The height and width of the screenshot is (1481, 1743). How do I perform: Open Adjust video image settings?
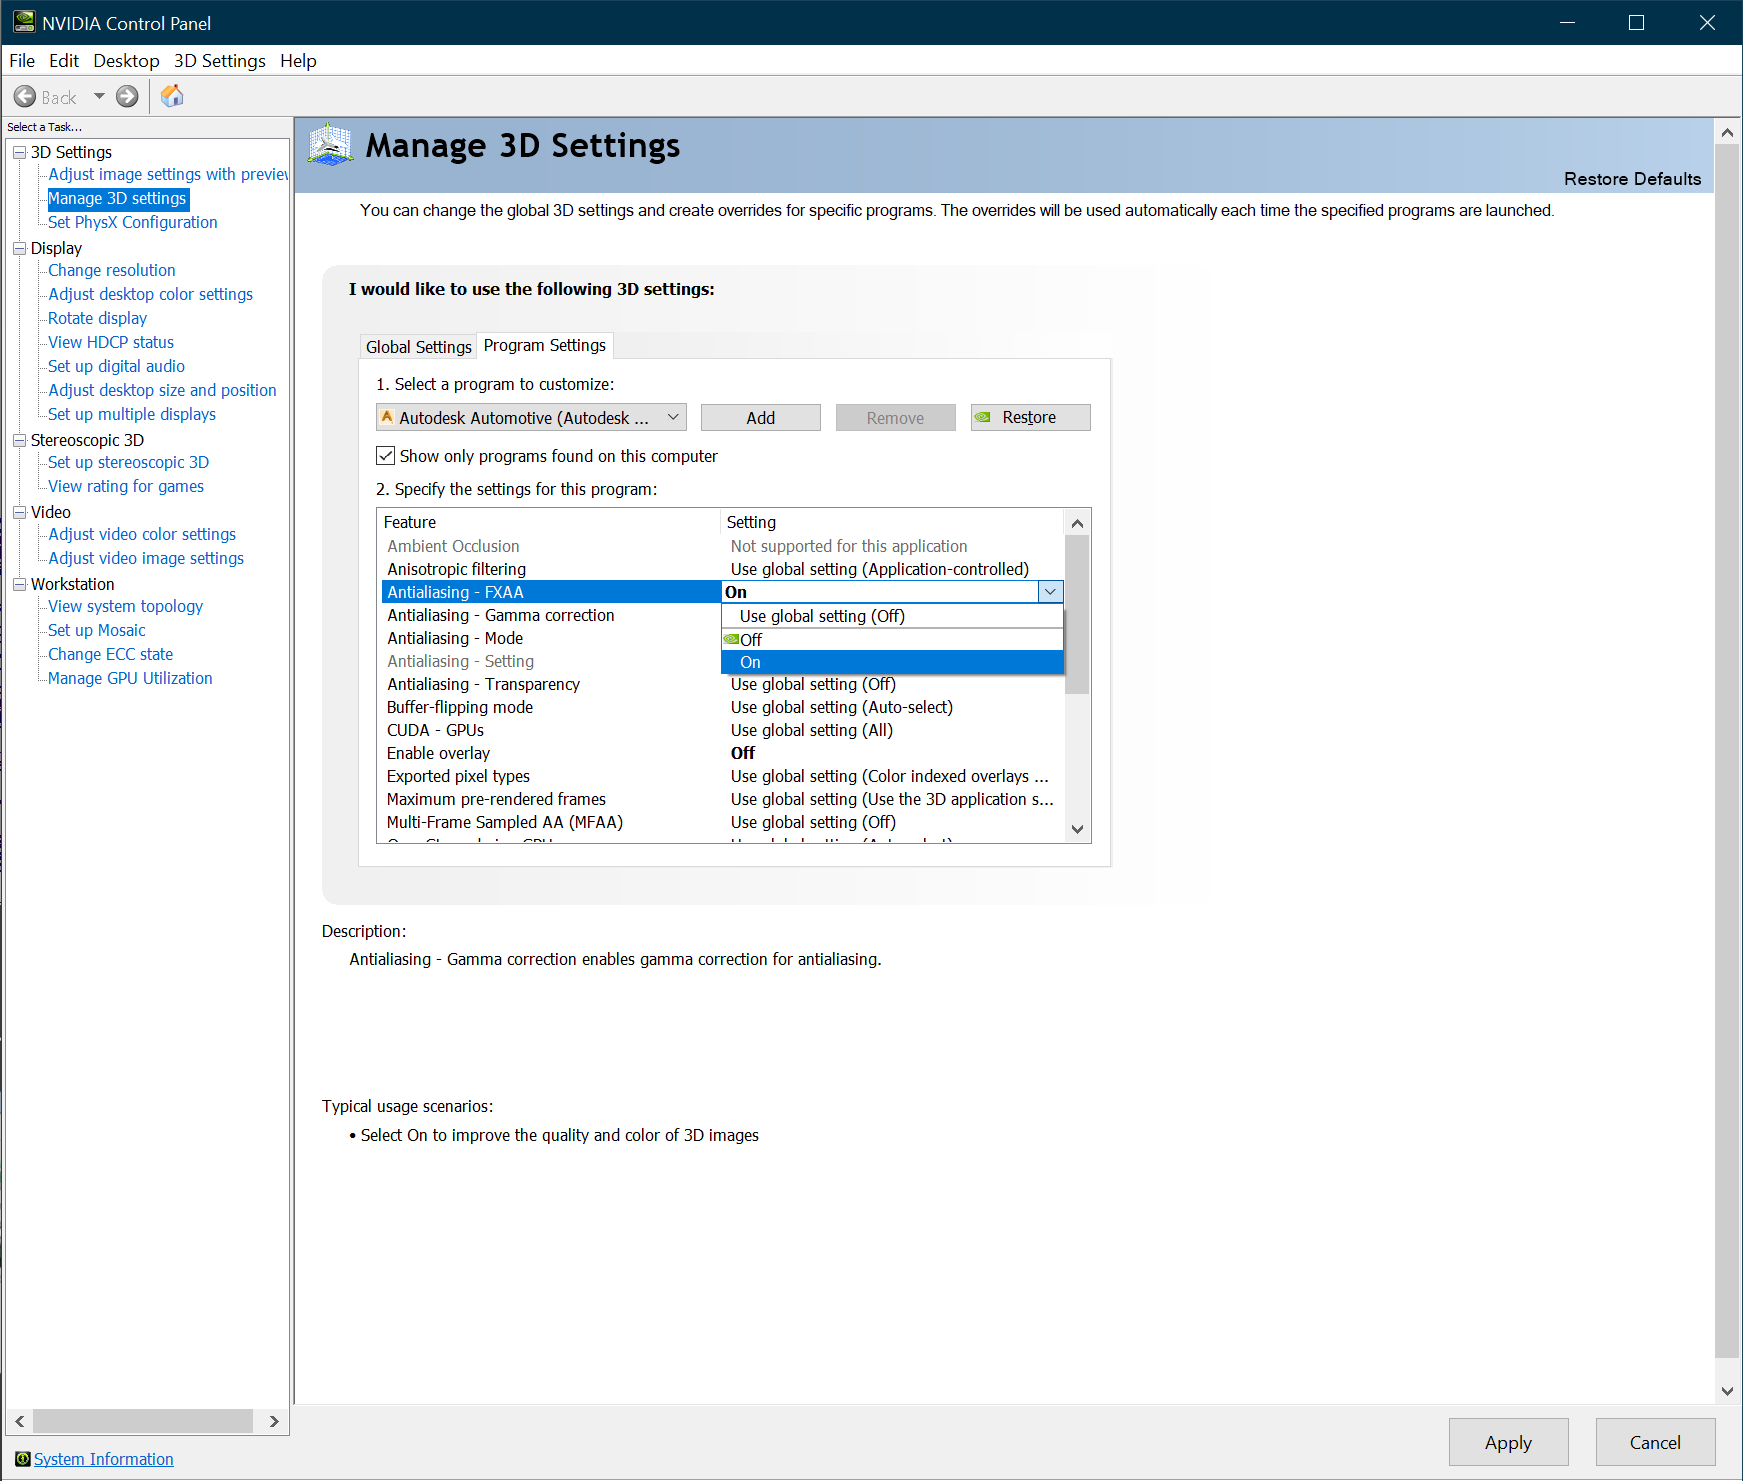[146, 558]
